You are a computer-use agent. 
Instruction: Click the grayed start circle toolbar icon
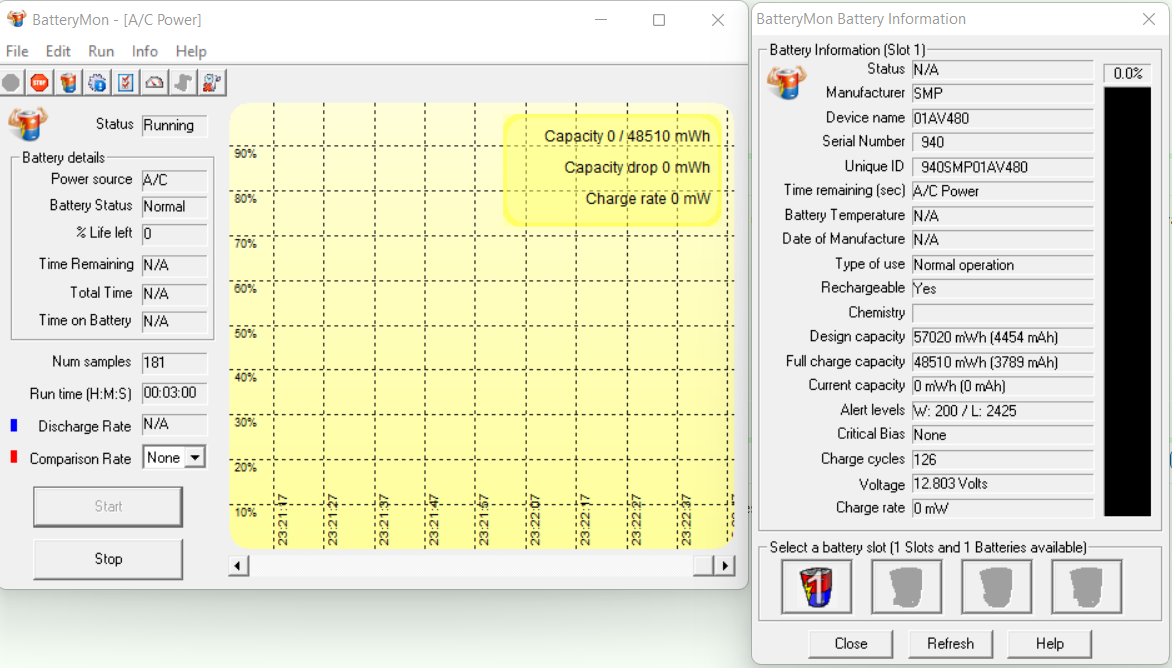[x=11, y=82]
